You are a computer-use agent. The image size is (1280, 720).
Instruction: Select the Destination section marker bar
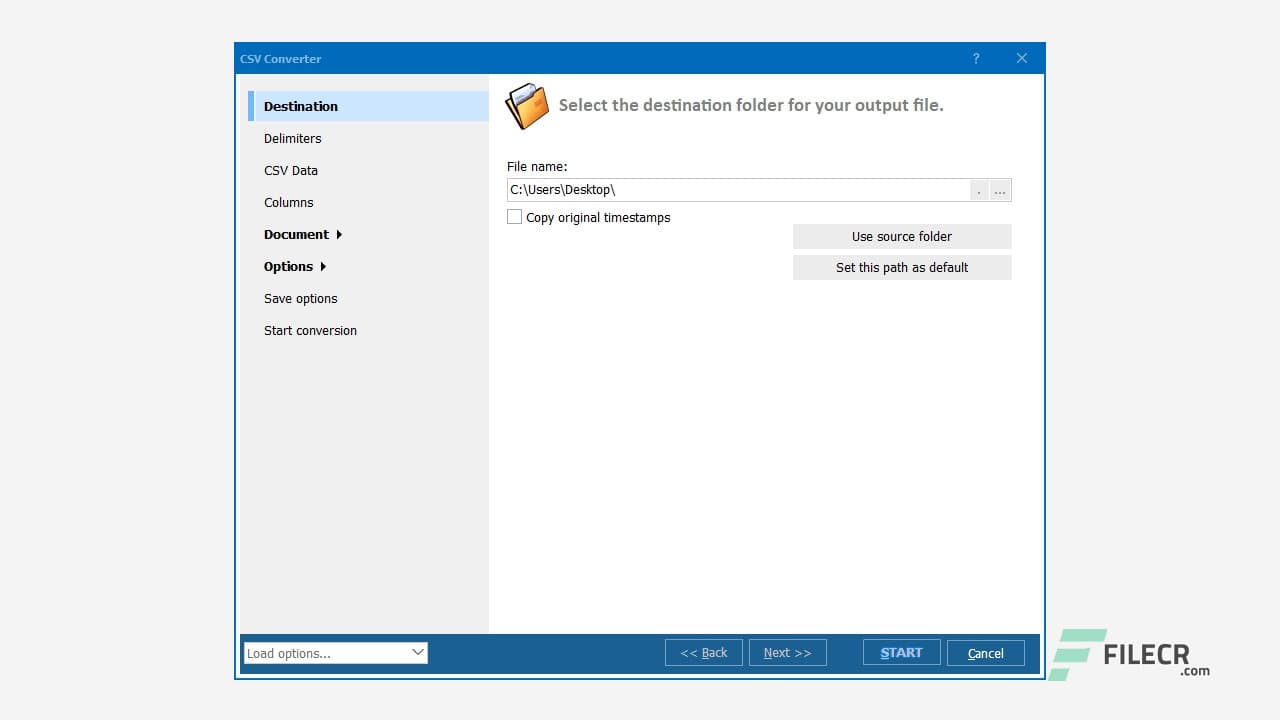(250, 106)
